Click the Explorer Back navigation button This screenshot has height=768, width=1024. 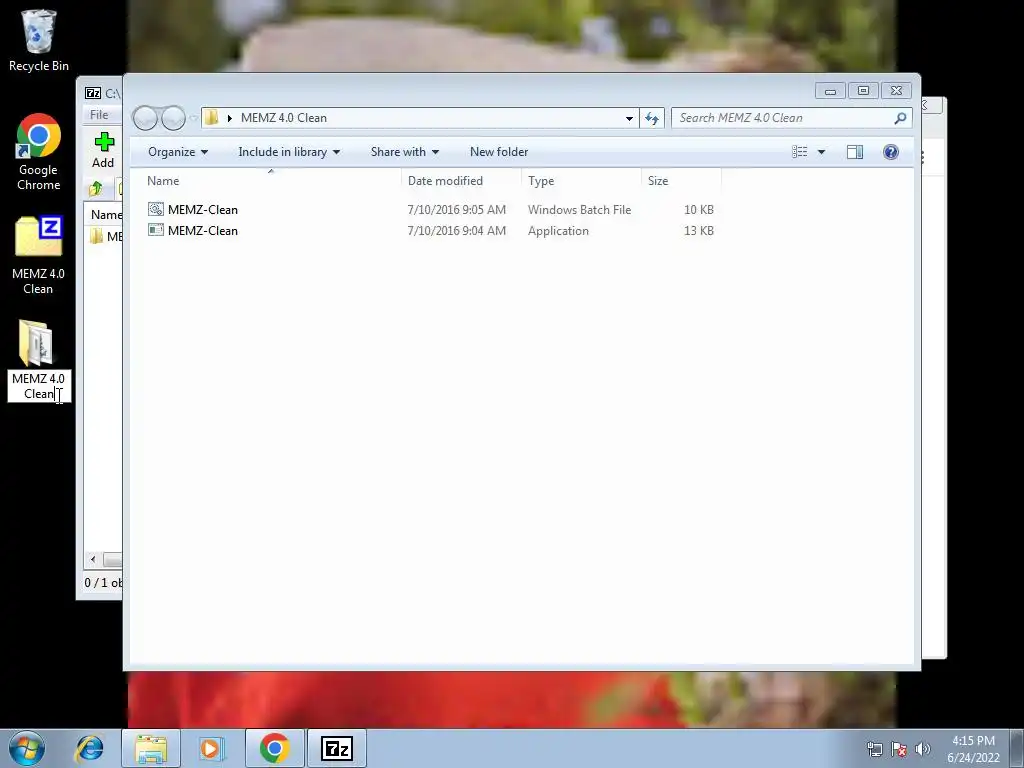(145, 118)
